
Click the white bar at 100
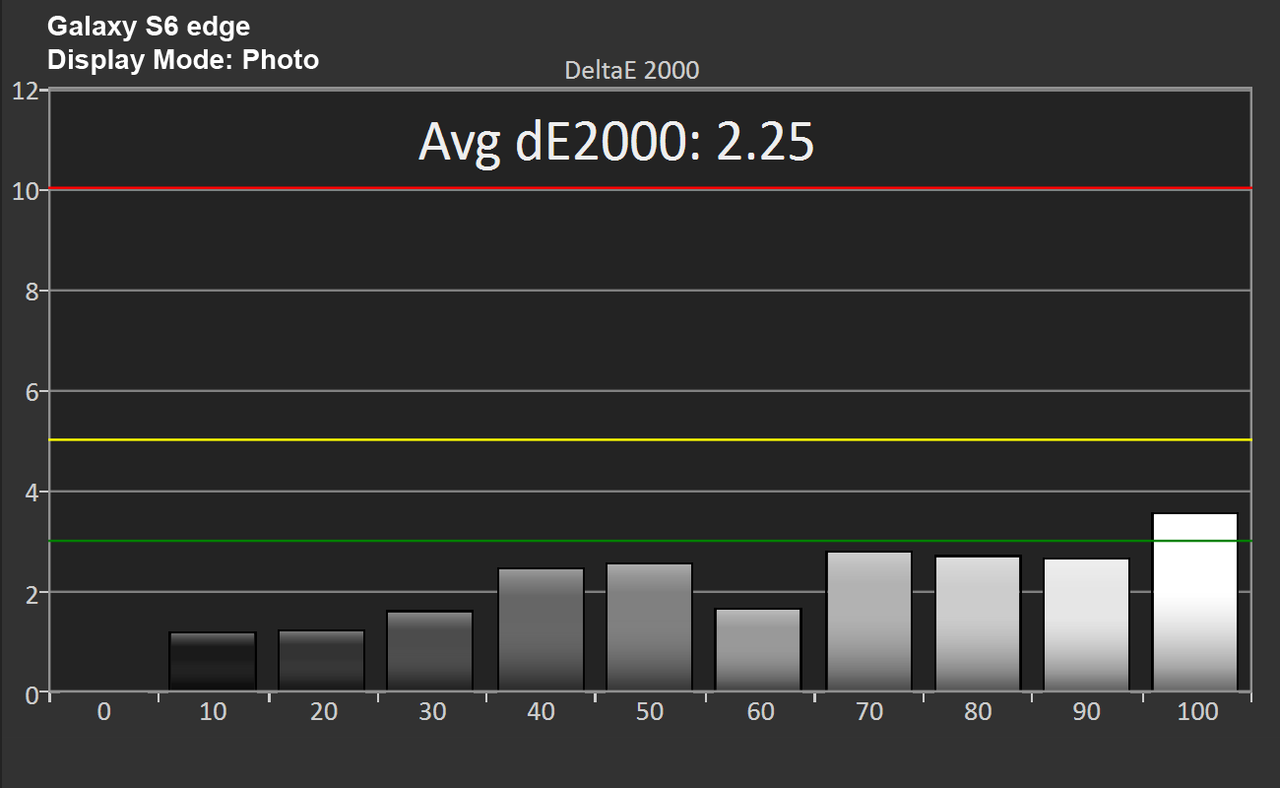(x=1195, y=602)
